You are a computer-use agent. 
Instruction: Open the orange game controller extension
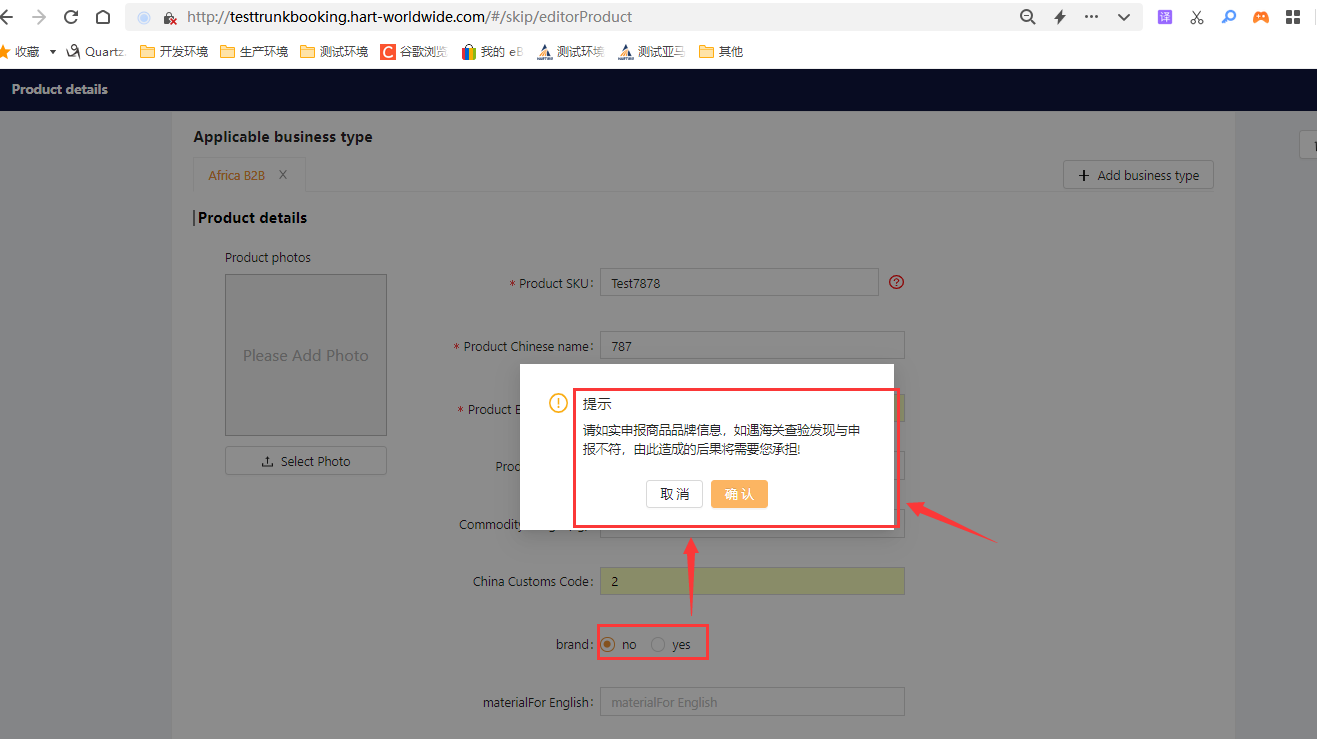click(1261, 17)
